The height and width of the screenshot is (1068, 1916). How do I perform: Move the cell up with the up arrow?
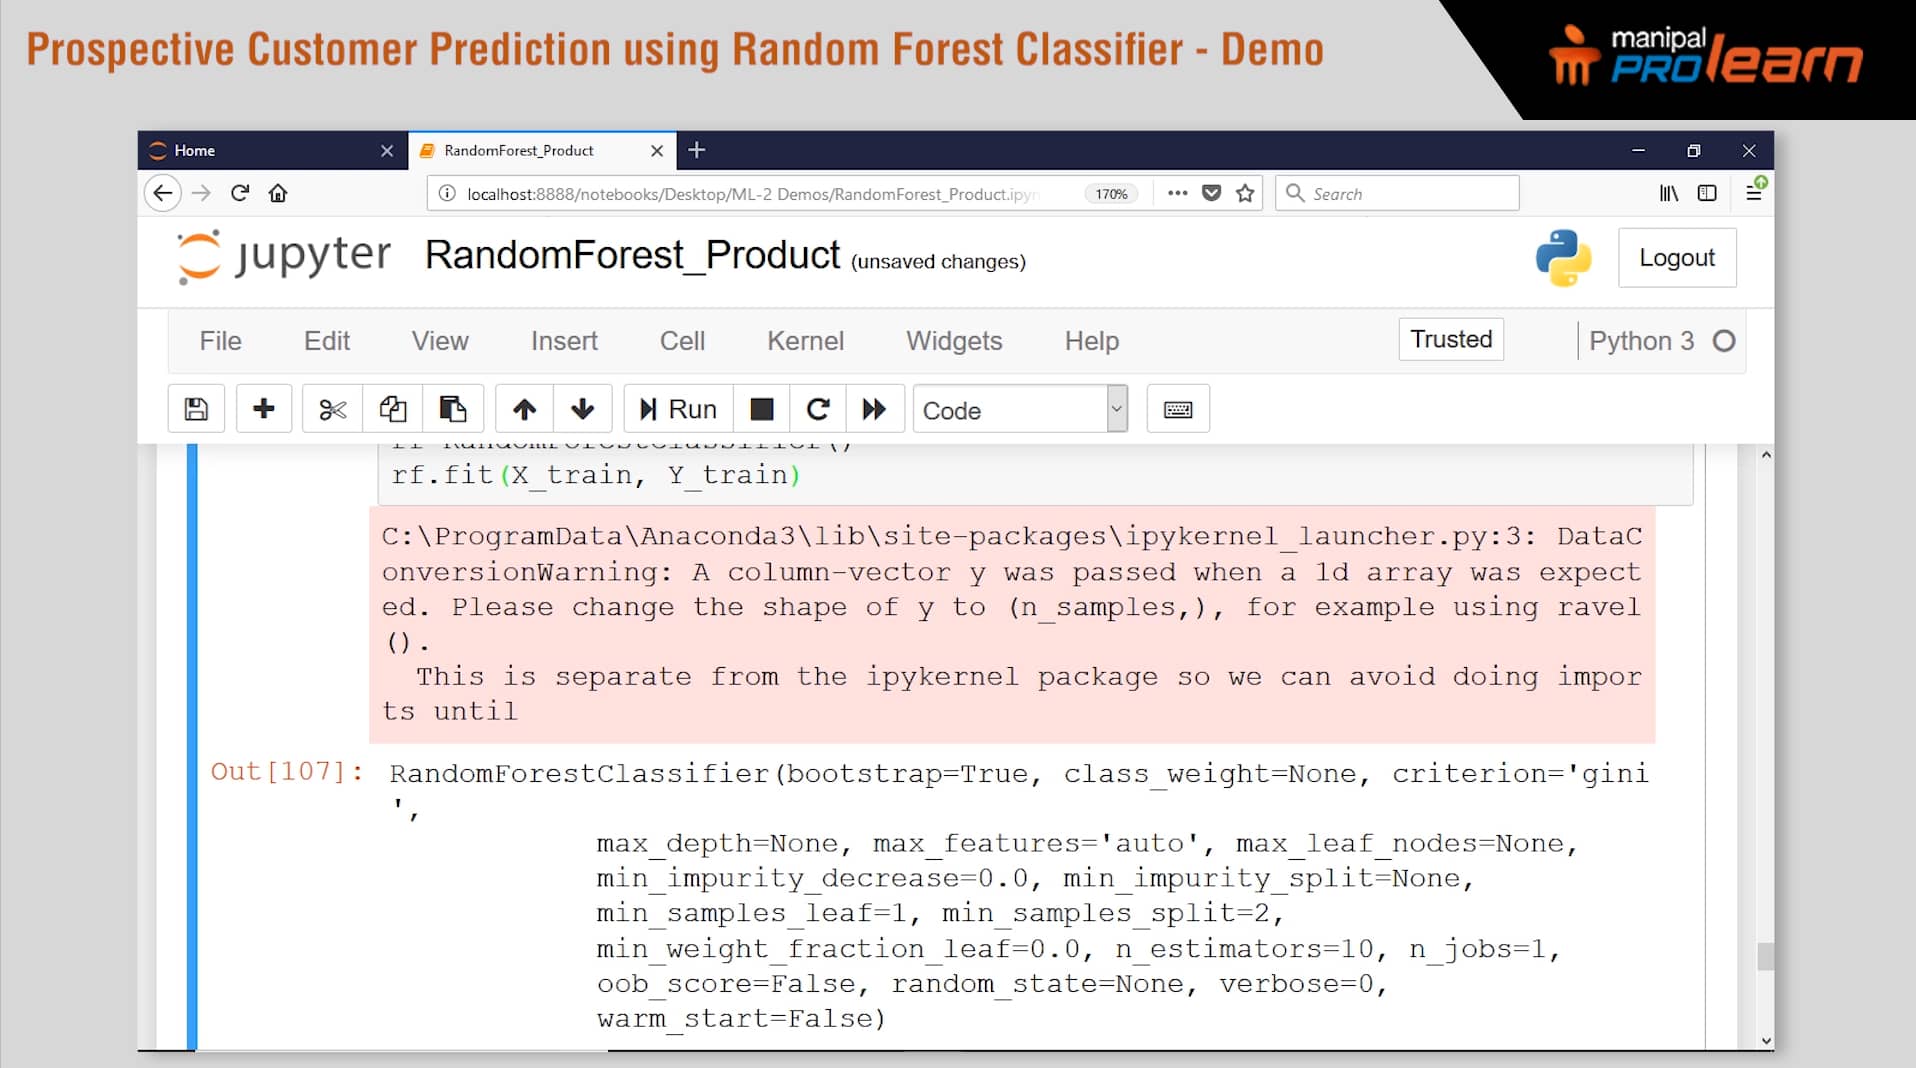click(523, 409)
